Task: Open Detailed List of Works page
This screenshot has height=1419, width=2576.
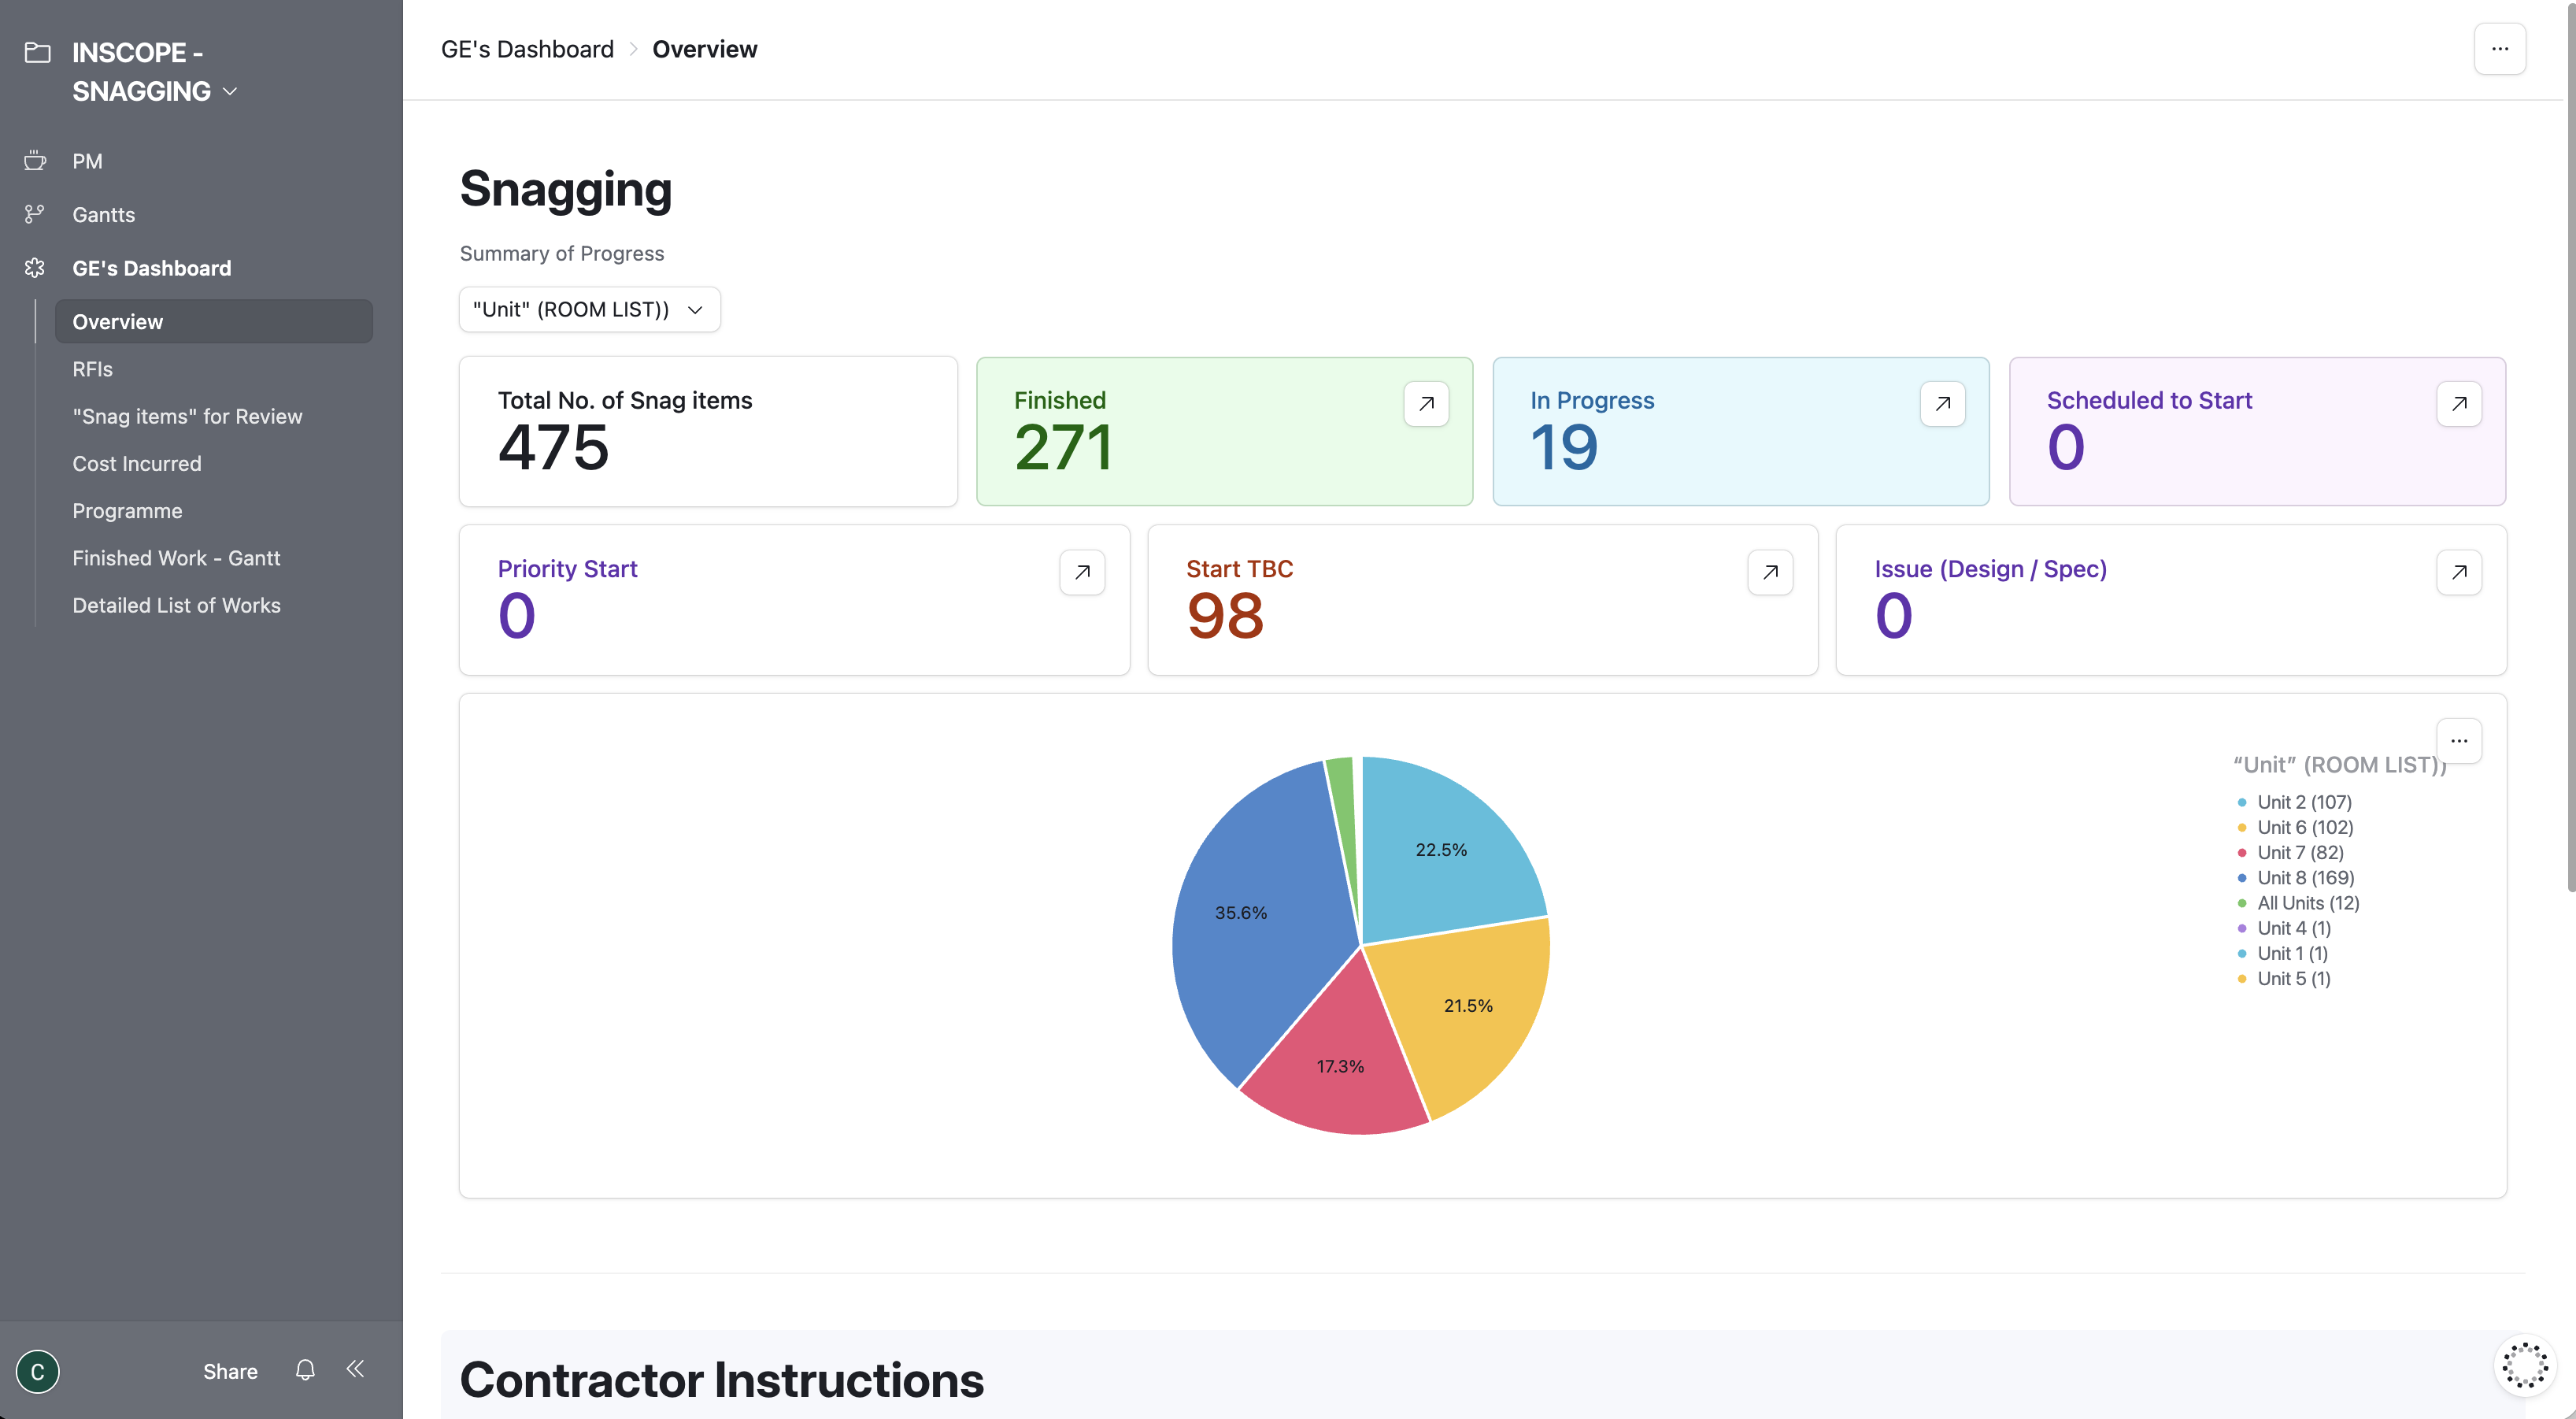Action: [x=176, y=605]
